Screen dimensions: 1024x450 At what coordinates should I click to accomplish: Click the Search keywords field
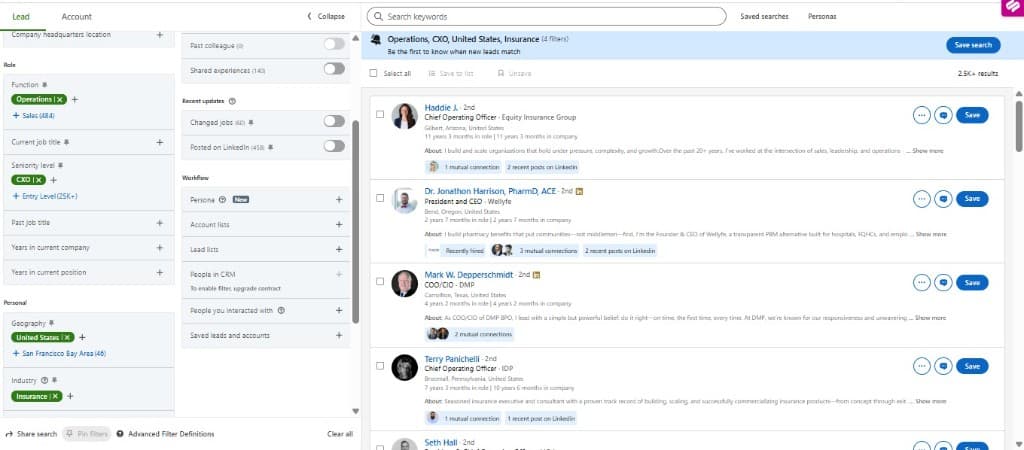[x=547, y=16]
